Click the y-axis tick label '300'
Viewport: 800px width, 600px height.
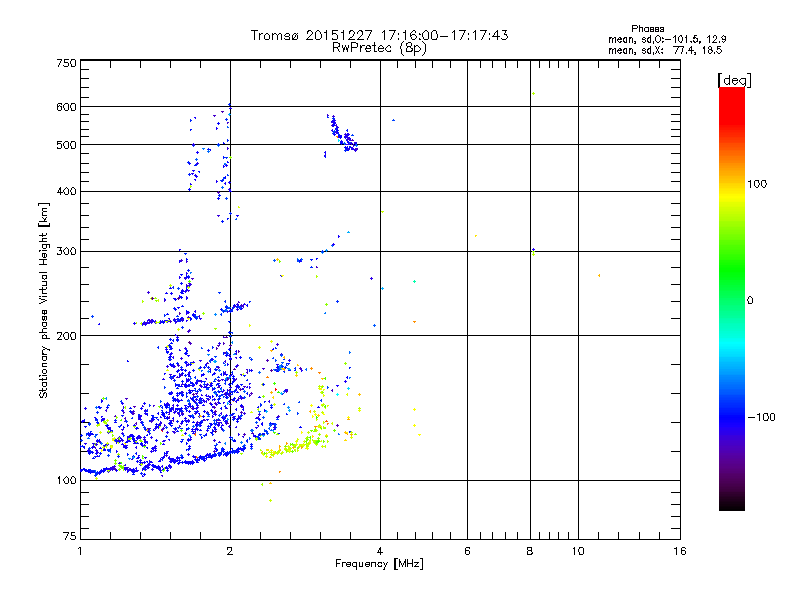click(x=66, y=252)
